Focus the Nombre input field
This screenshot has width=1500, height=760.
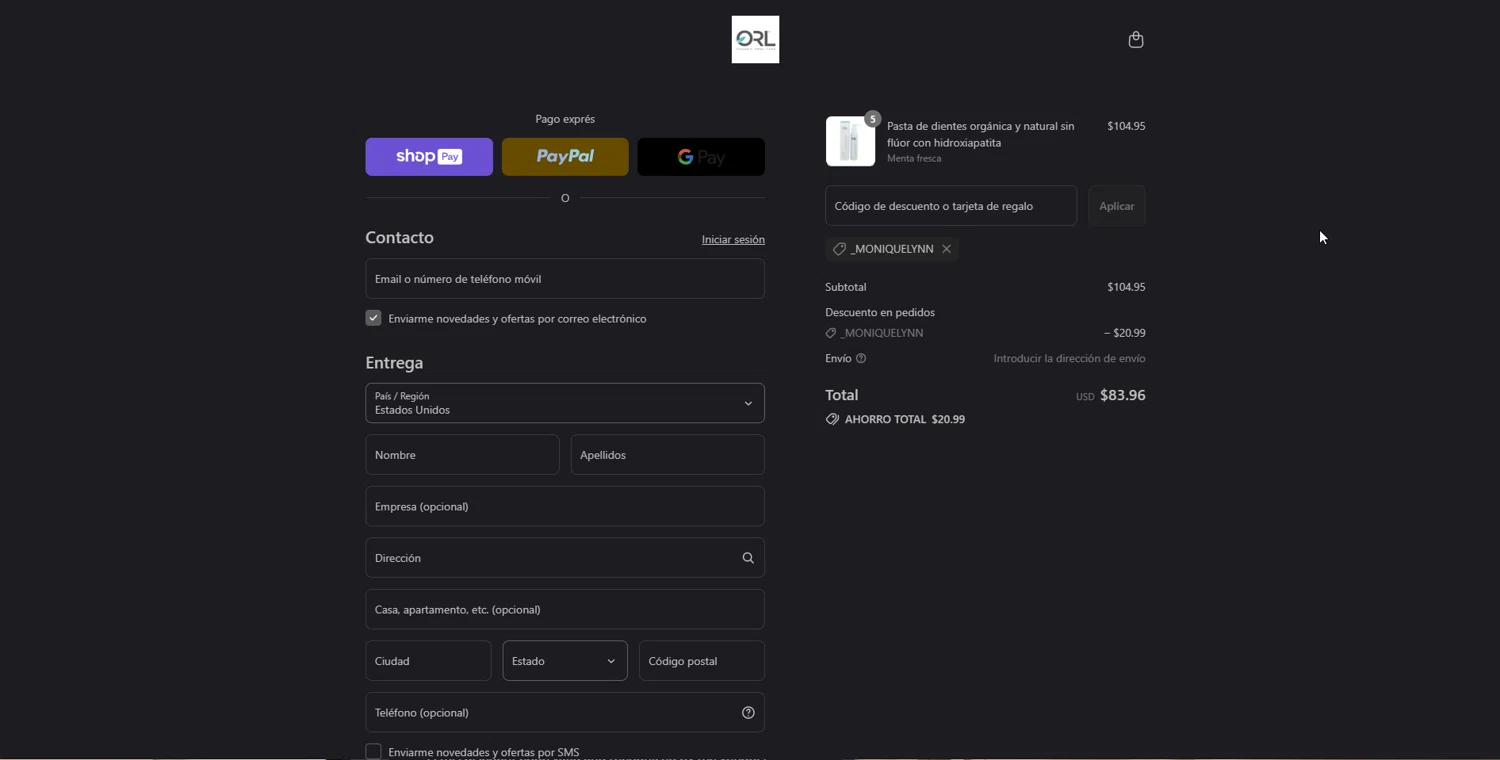click(x=462, y=455)
